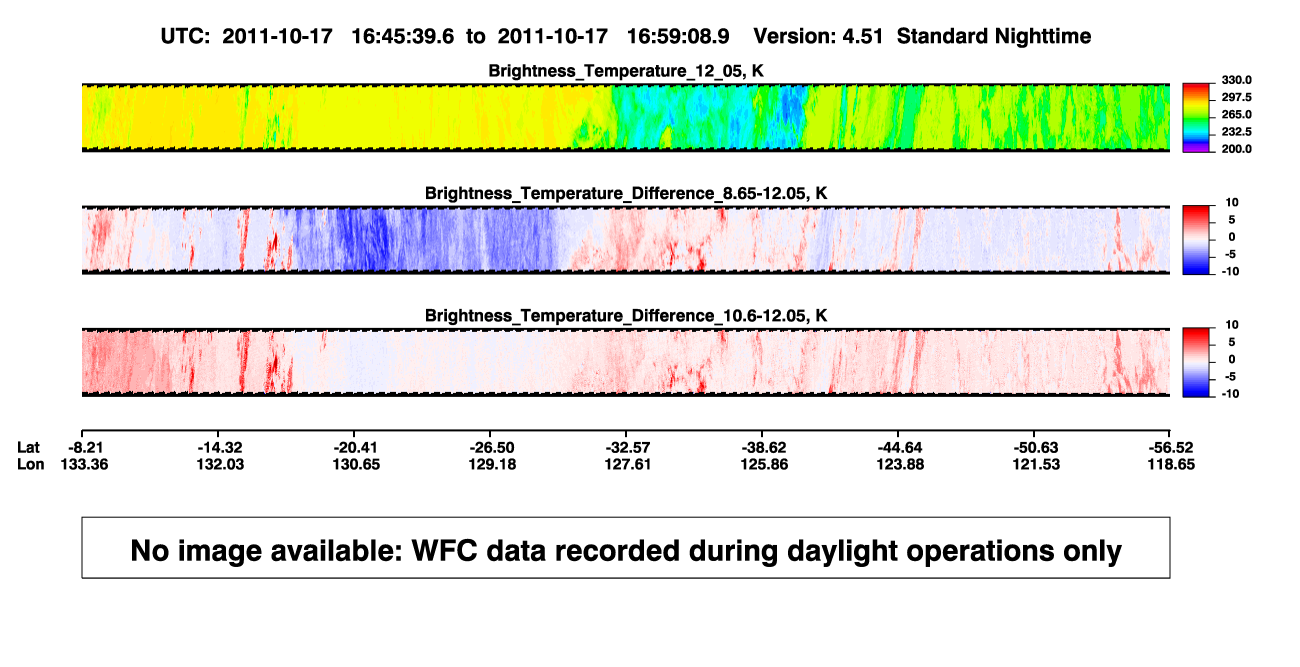Select the 10.6-12.05 difference image strip

(626, 361)
